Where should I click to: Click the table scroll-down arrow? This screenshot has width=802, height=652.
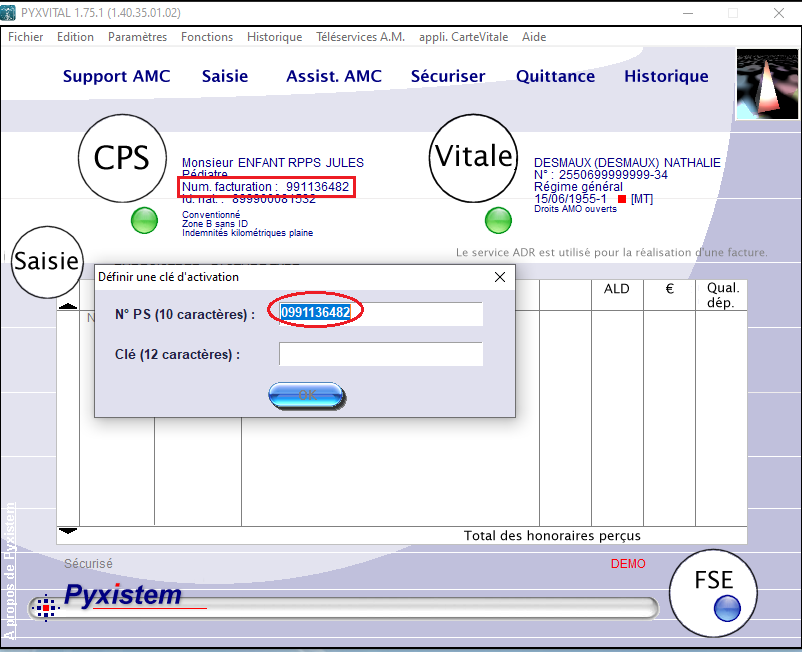click(68, 531)
